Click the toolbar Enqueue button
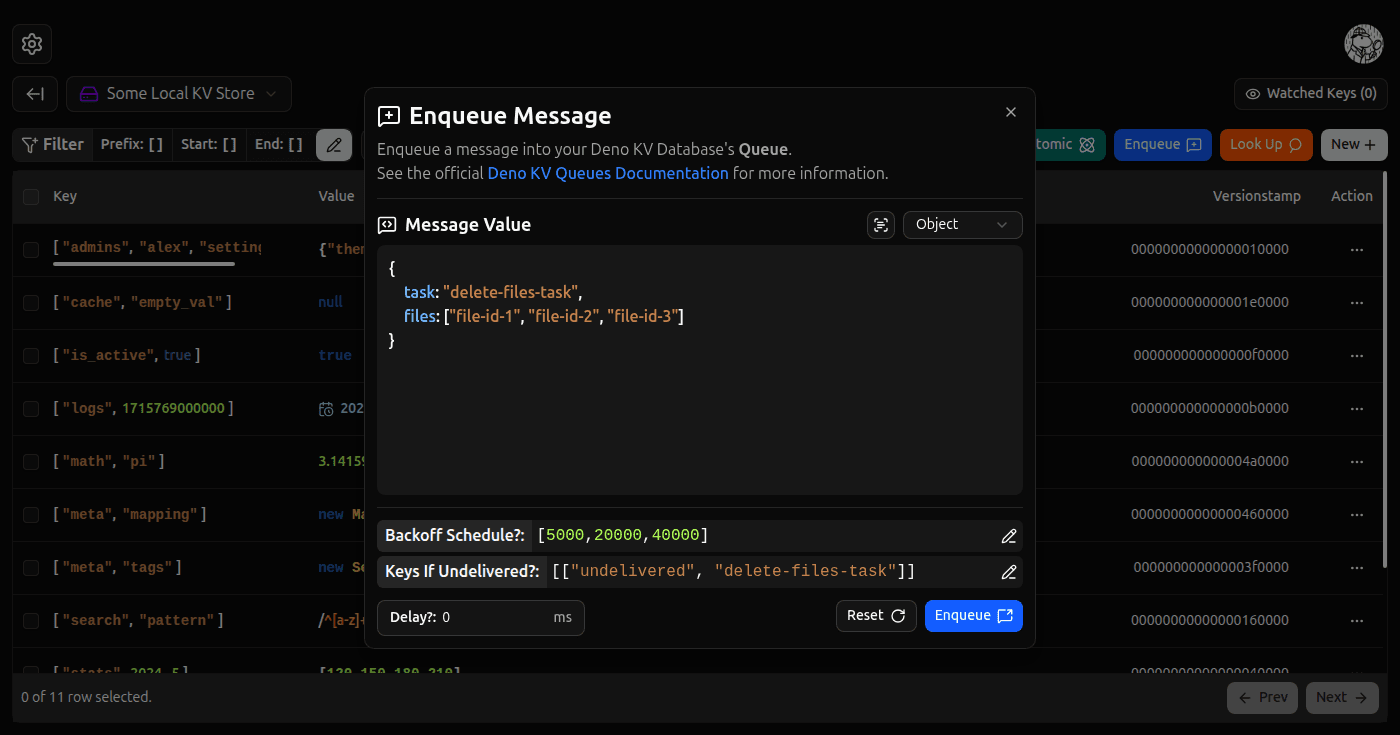This screenshot has height=735, width=1400. click(x=1163, y=145)
